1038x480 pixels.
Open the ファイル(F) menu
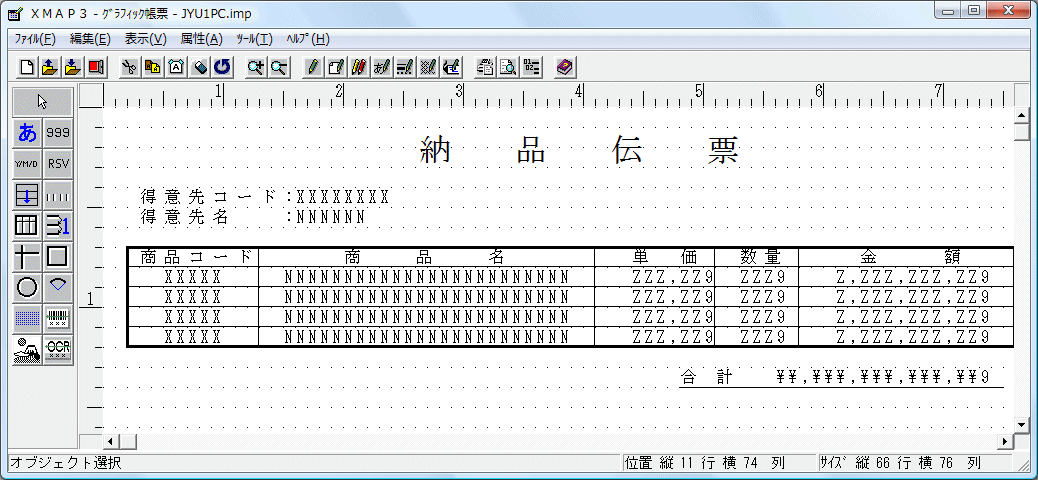pyautogui.click(x=35, y=39)
